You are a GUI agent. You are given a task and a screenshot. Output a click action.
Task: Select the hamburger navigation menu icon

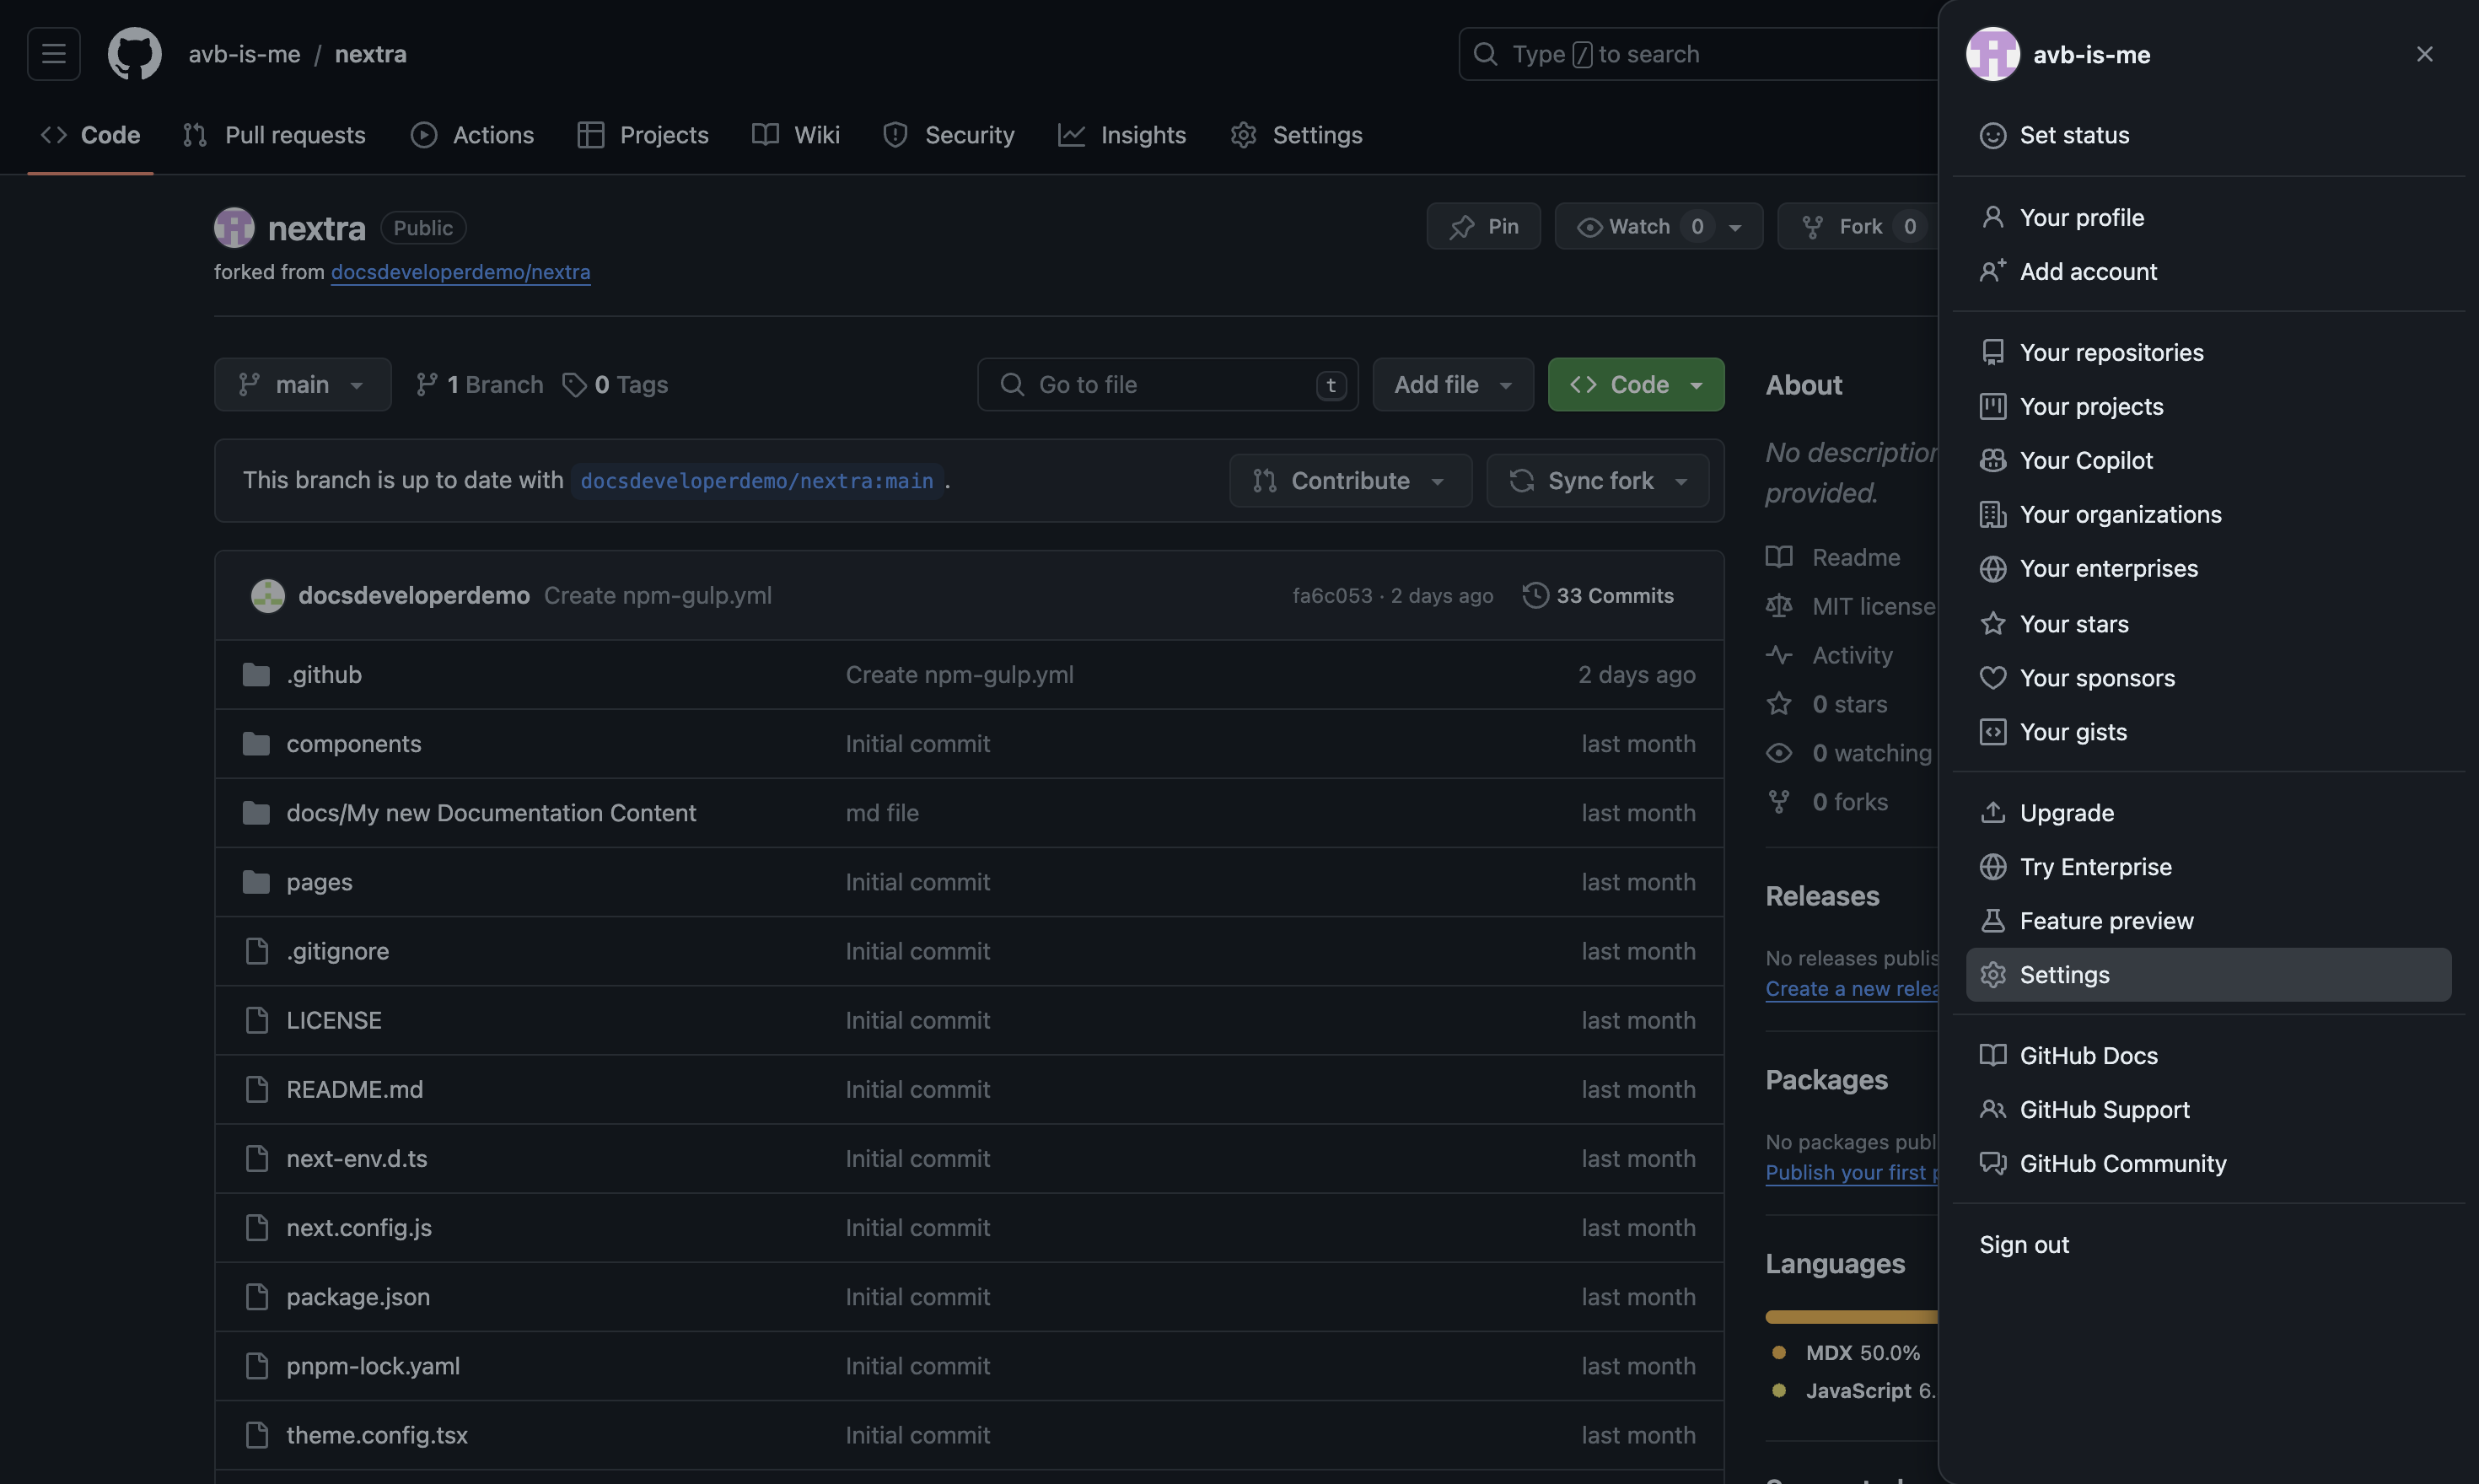coord(52,54)
